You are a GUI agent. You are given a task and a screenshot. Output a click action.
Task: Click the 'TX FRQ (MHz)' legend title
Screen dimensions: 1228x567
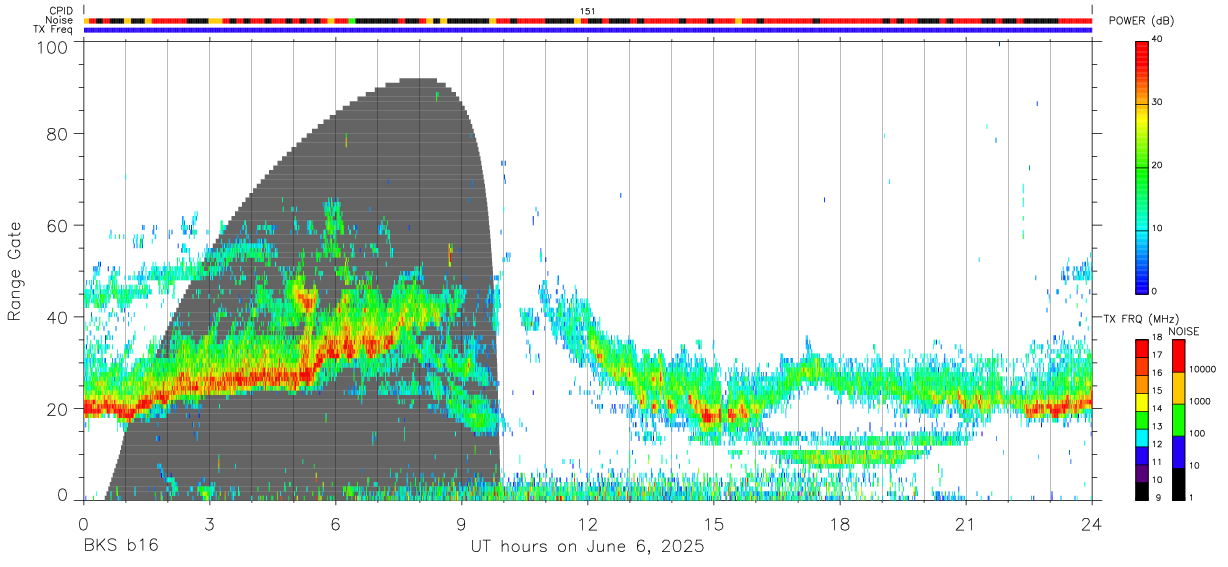click(1141, 319)
